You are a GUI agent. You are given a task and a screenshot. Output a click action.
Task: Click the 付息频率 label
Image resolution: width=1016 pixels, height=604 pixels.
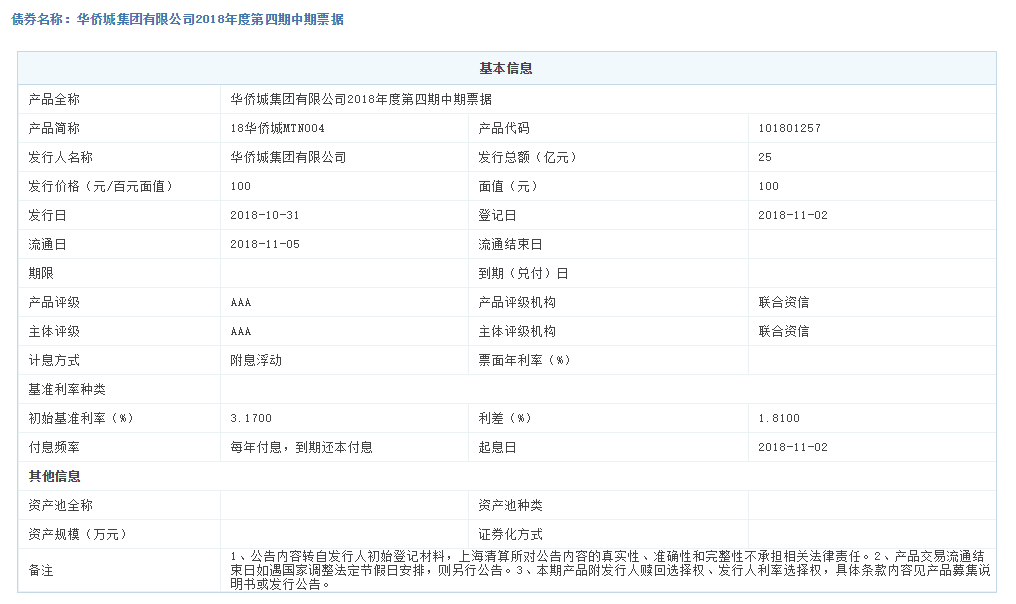tap(54, 448)
